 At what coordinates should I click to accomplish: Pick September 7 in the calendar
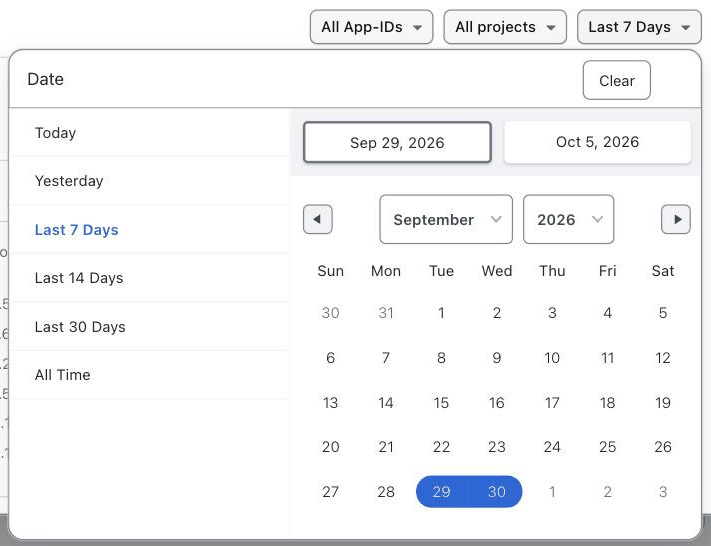click(386, 358)
